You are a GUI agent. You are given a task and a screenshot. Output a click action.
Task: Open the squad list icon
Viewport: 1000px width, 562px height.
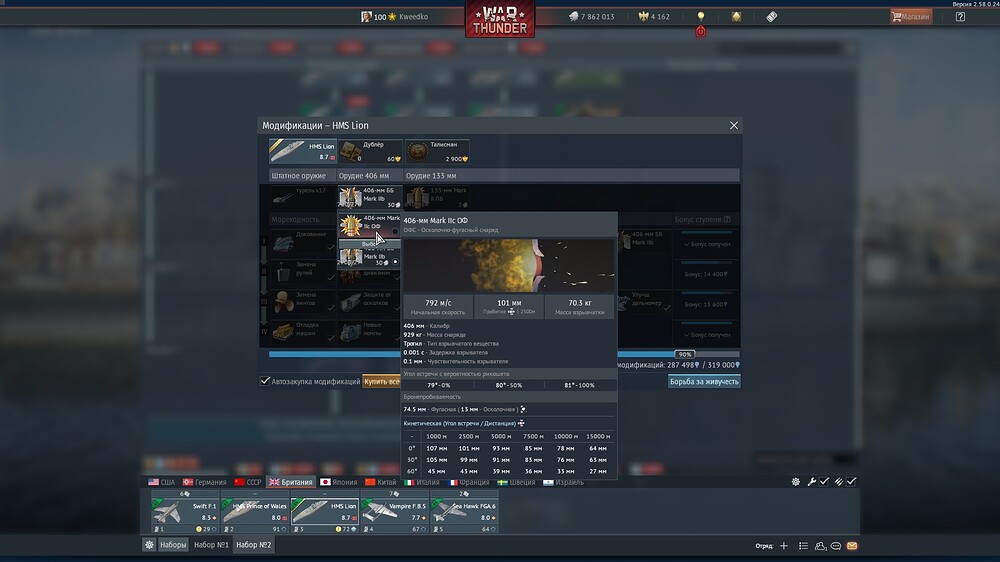click(803, 546)
